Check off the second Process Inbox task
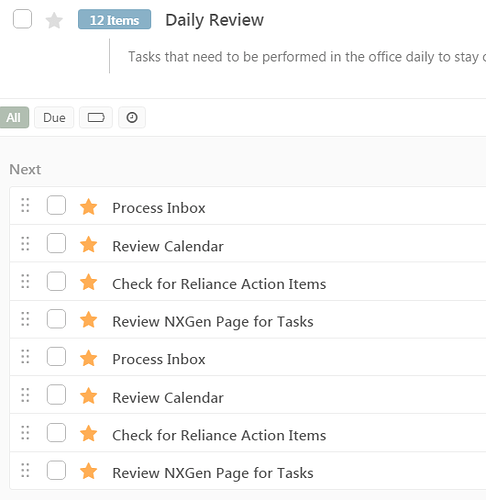This screenshot has height=500, width=486. click(x=56, y=356)
